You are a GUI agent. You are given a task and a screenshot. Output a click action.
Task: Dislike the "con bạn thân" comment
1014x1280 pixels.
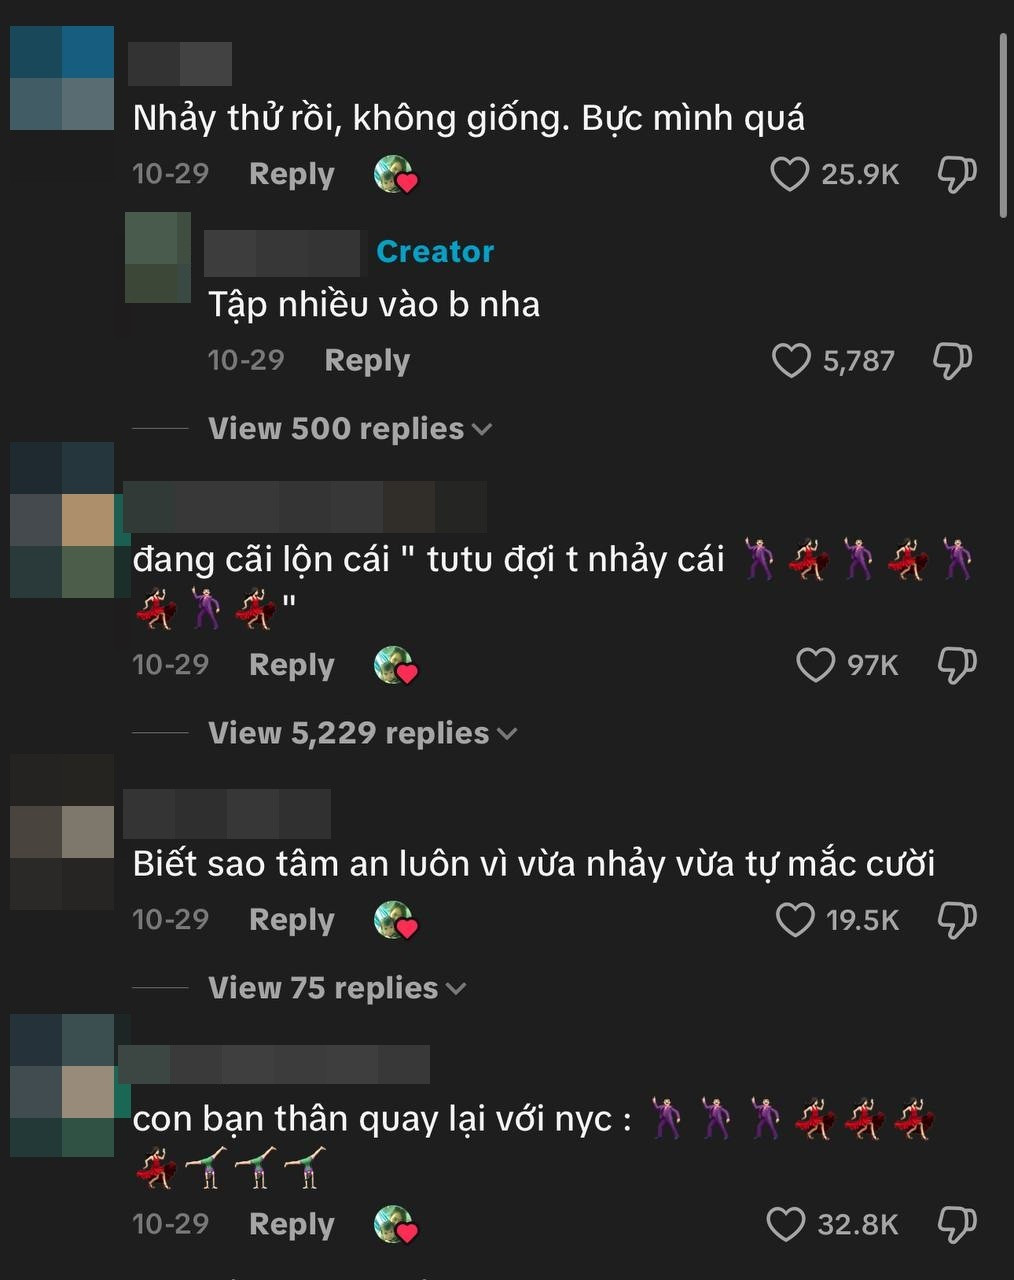[957, 1225]
